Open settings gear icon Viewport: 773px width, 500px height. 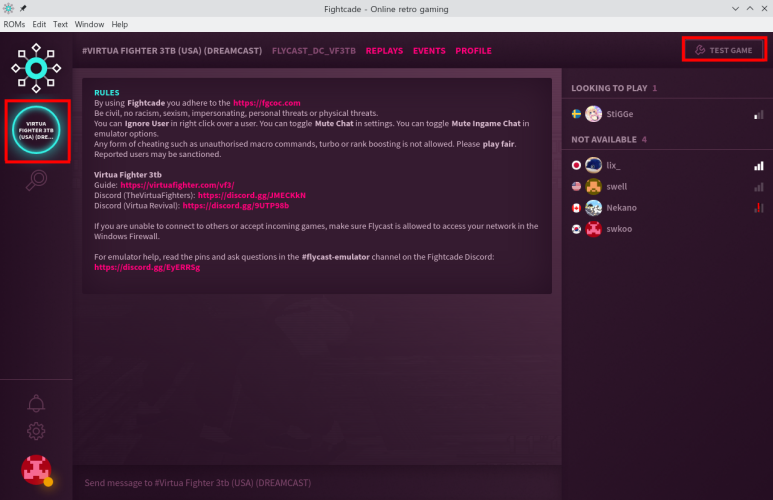click(36, 431)
